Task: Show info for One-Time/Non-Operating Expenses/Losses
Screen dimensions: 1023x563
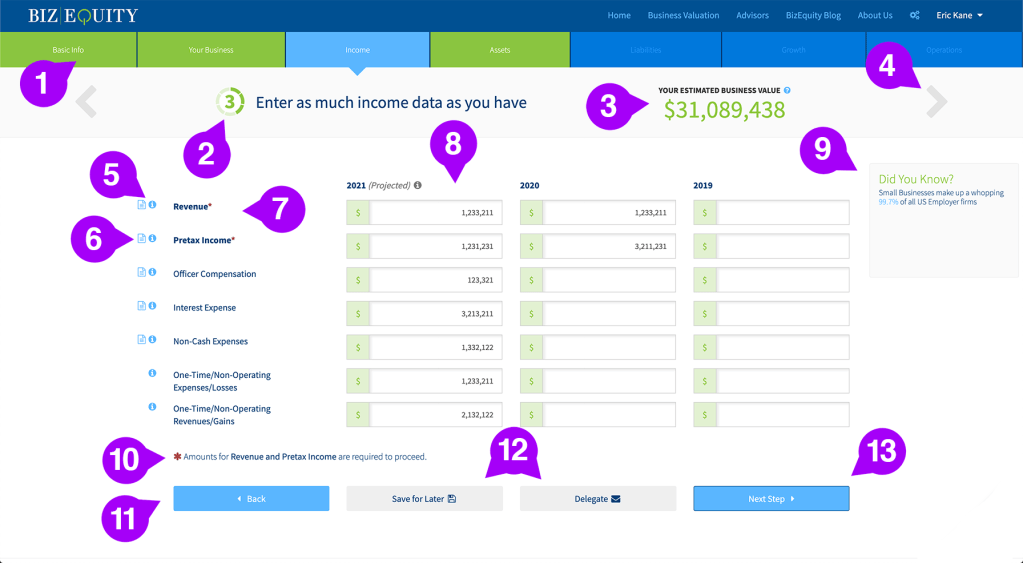Action: coord(152,374)
